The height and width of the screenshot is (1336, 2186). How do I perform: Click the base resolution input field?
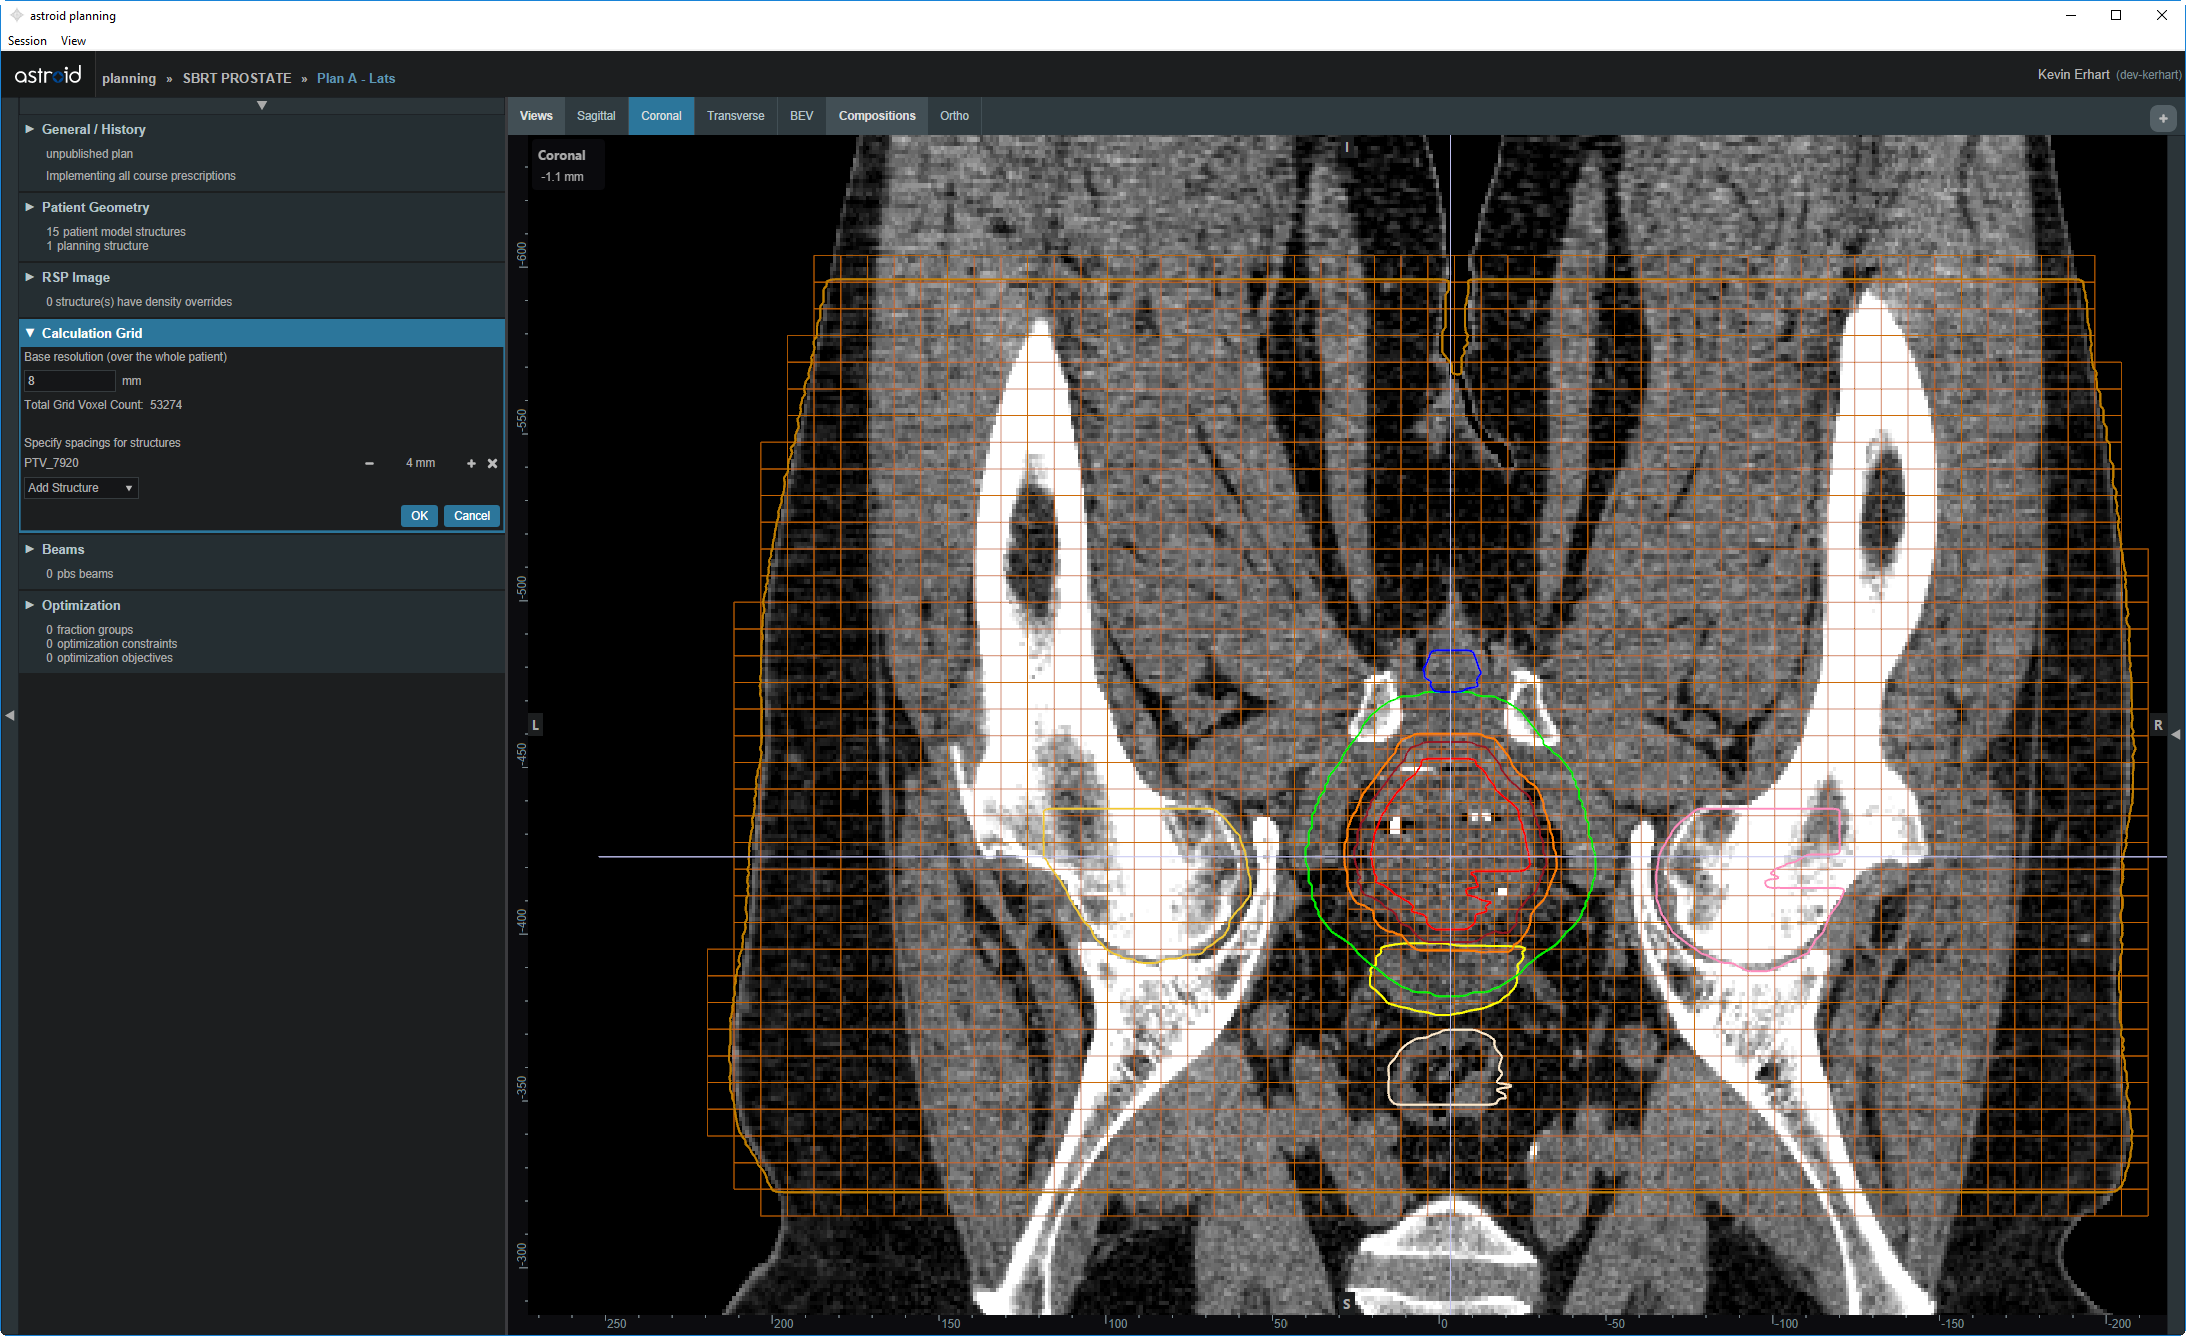pyautogui.click(x=69, y=381)
